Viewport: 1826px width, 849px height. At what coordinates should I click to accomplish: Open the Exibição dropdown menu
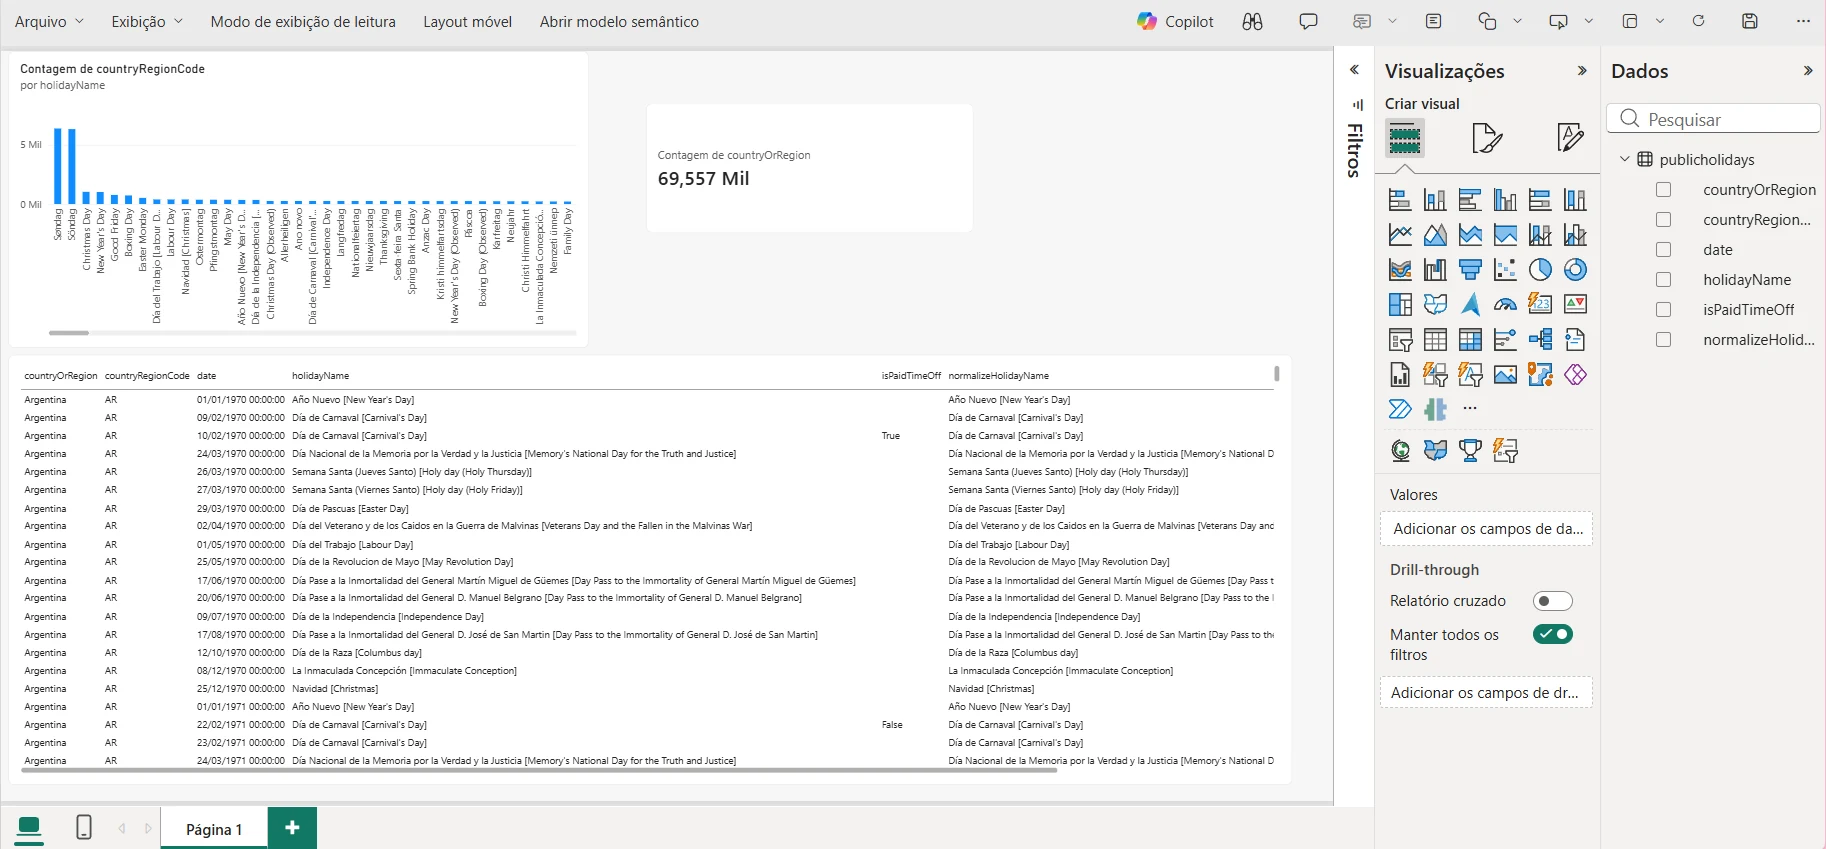point(147,21)
